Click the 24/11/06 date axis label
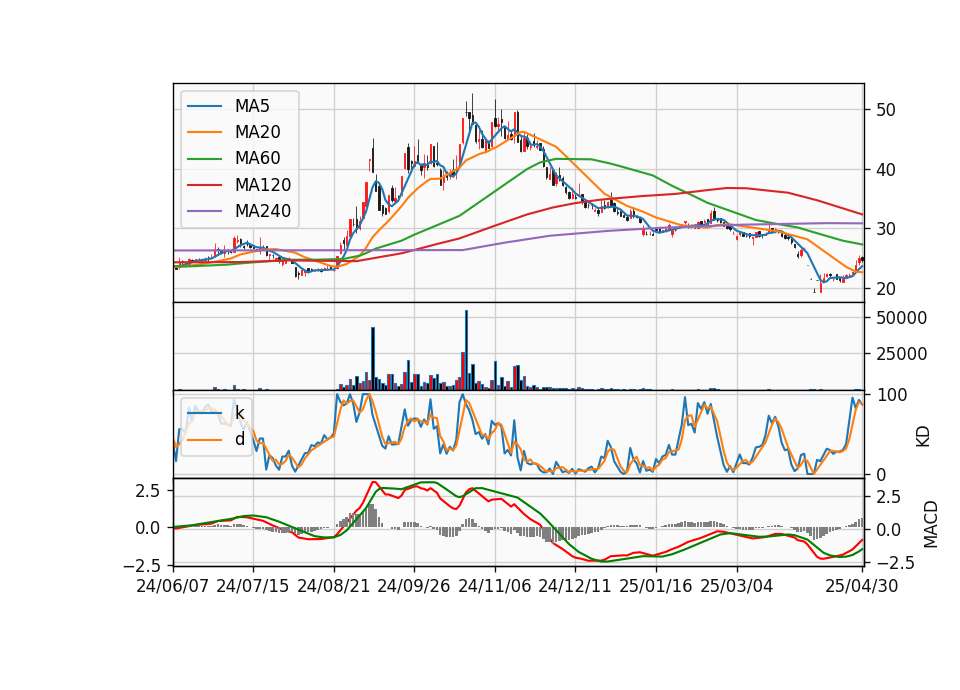The height and width of the screenshot is (690, 960). 495,586
